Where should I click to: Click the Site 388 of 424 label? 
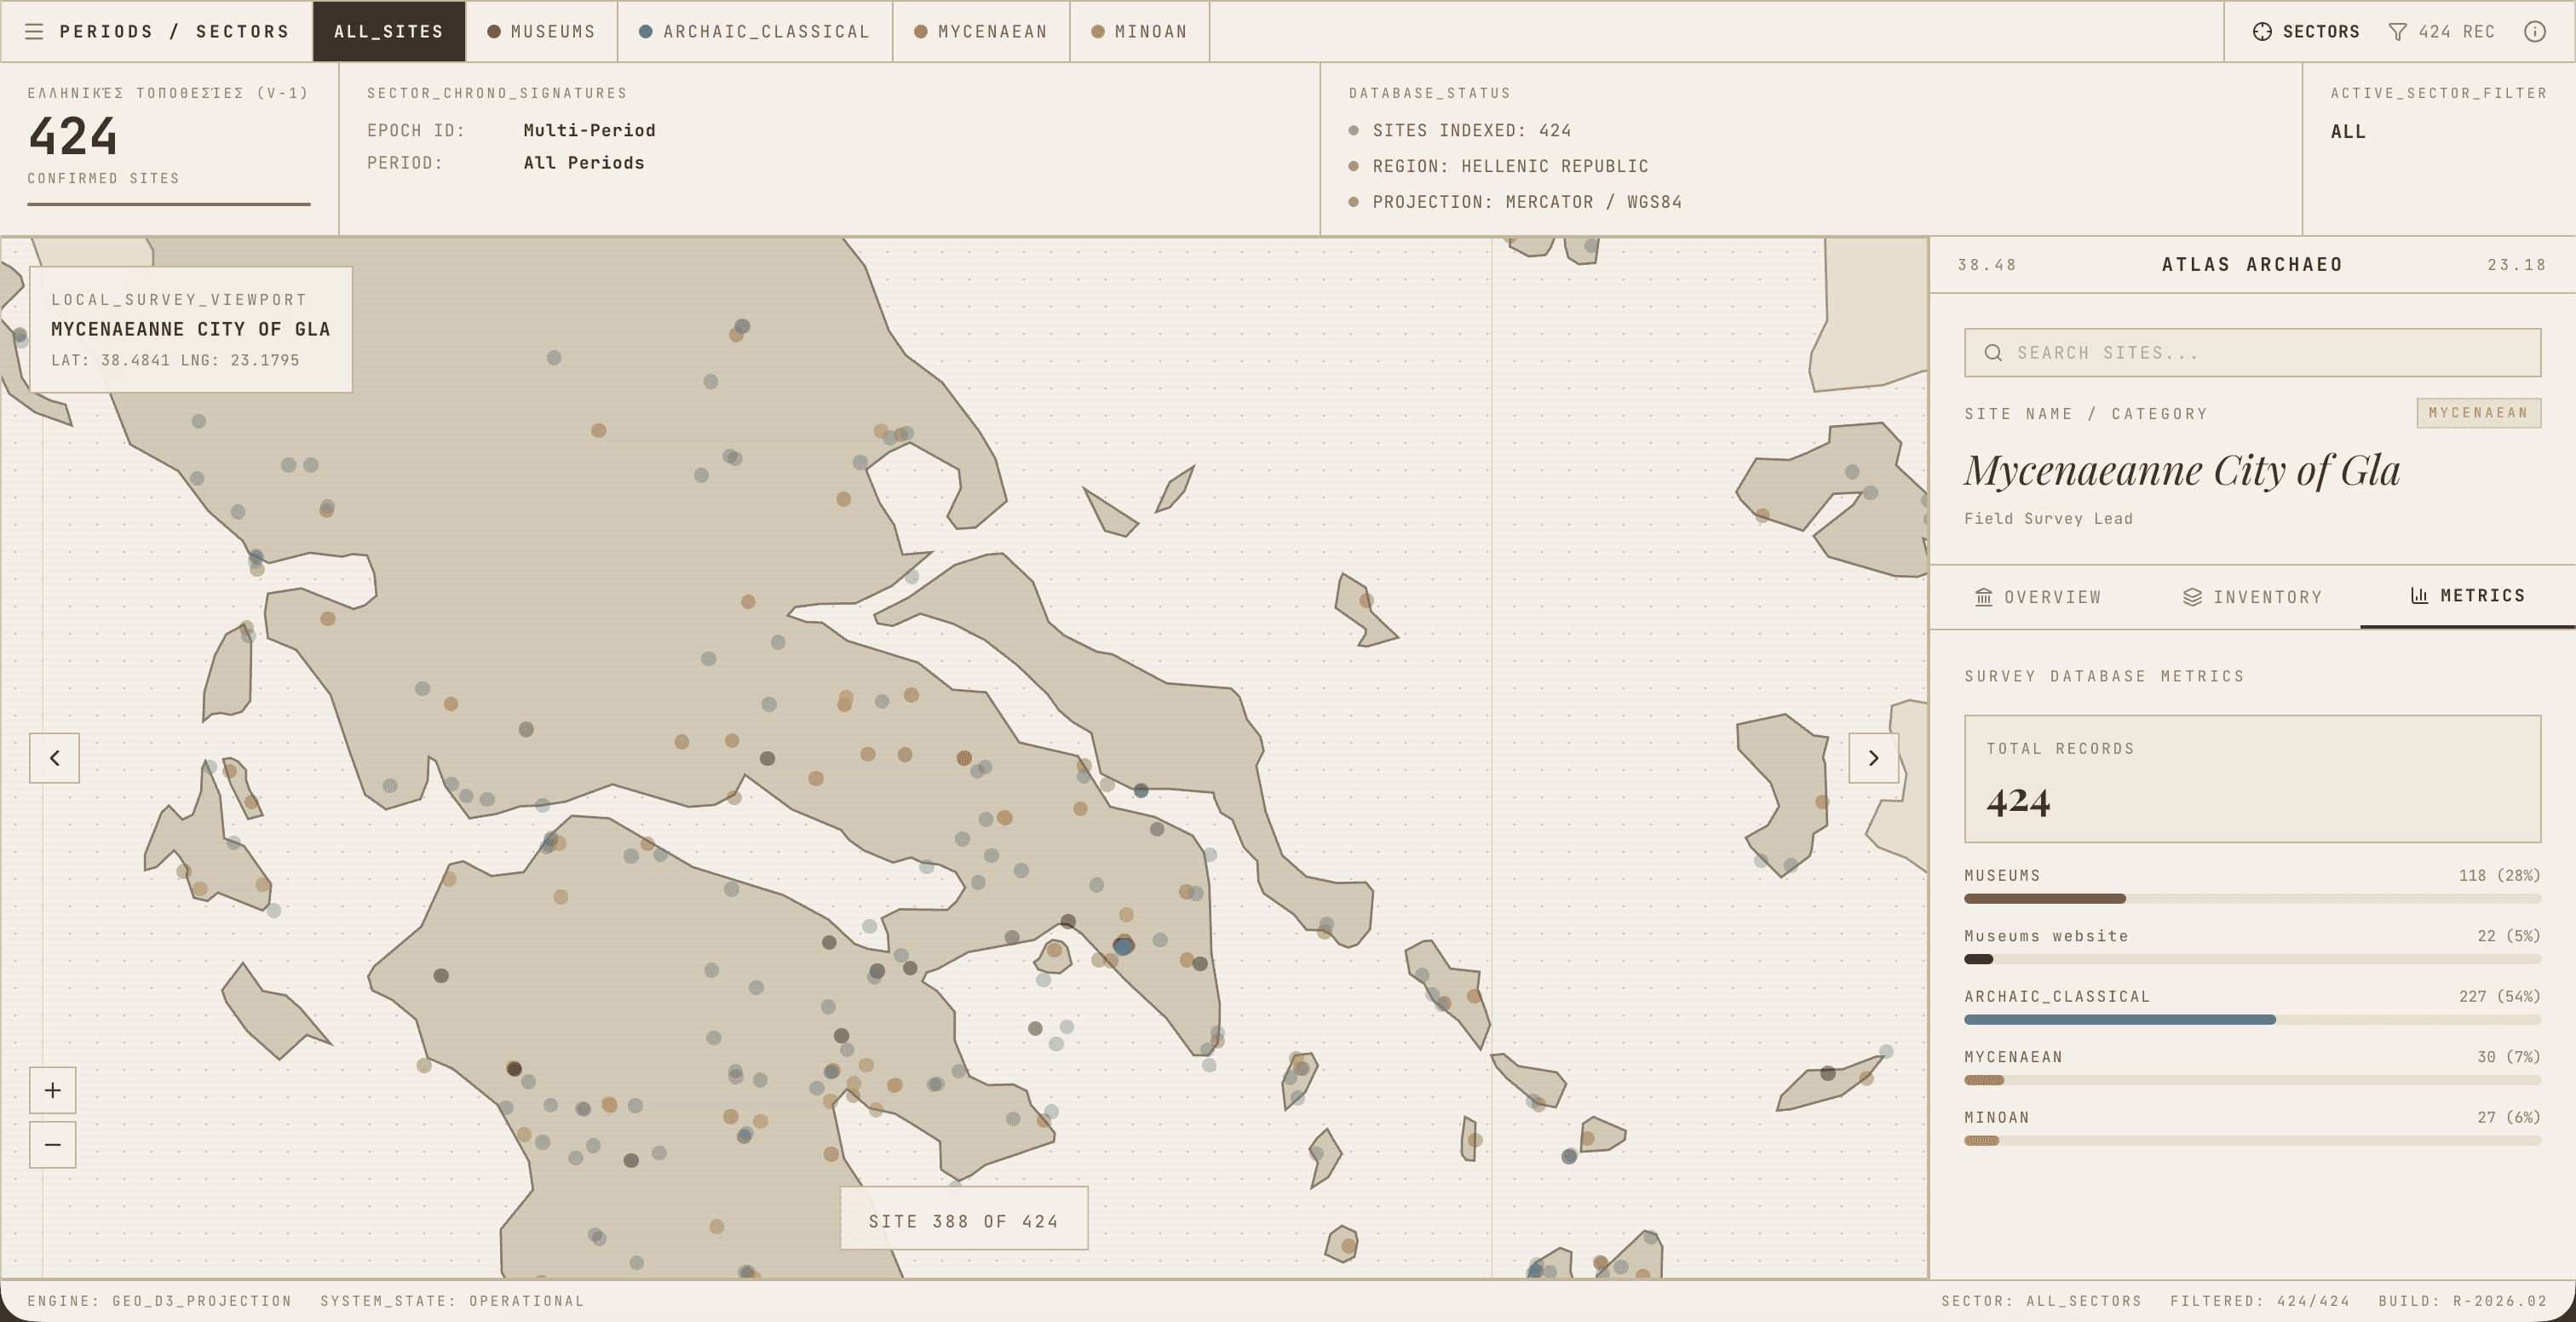(x=963, y=1221)
